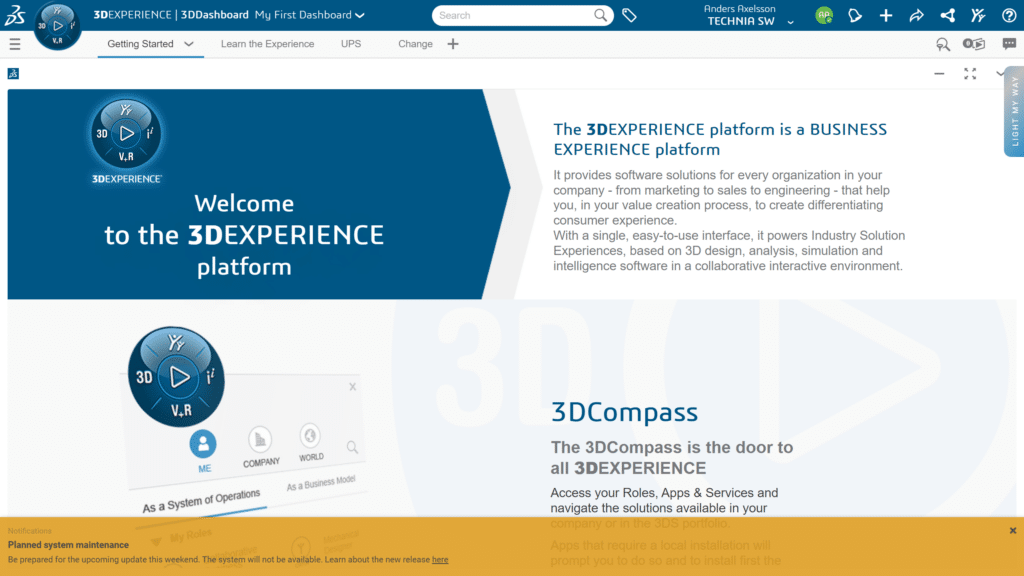Open the Getting Started tab dropdown arrow

(189, 44)
